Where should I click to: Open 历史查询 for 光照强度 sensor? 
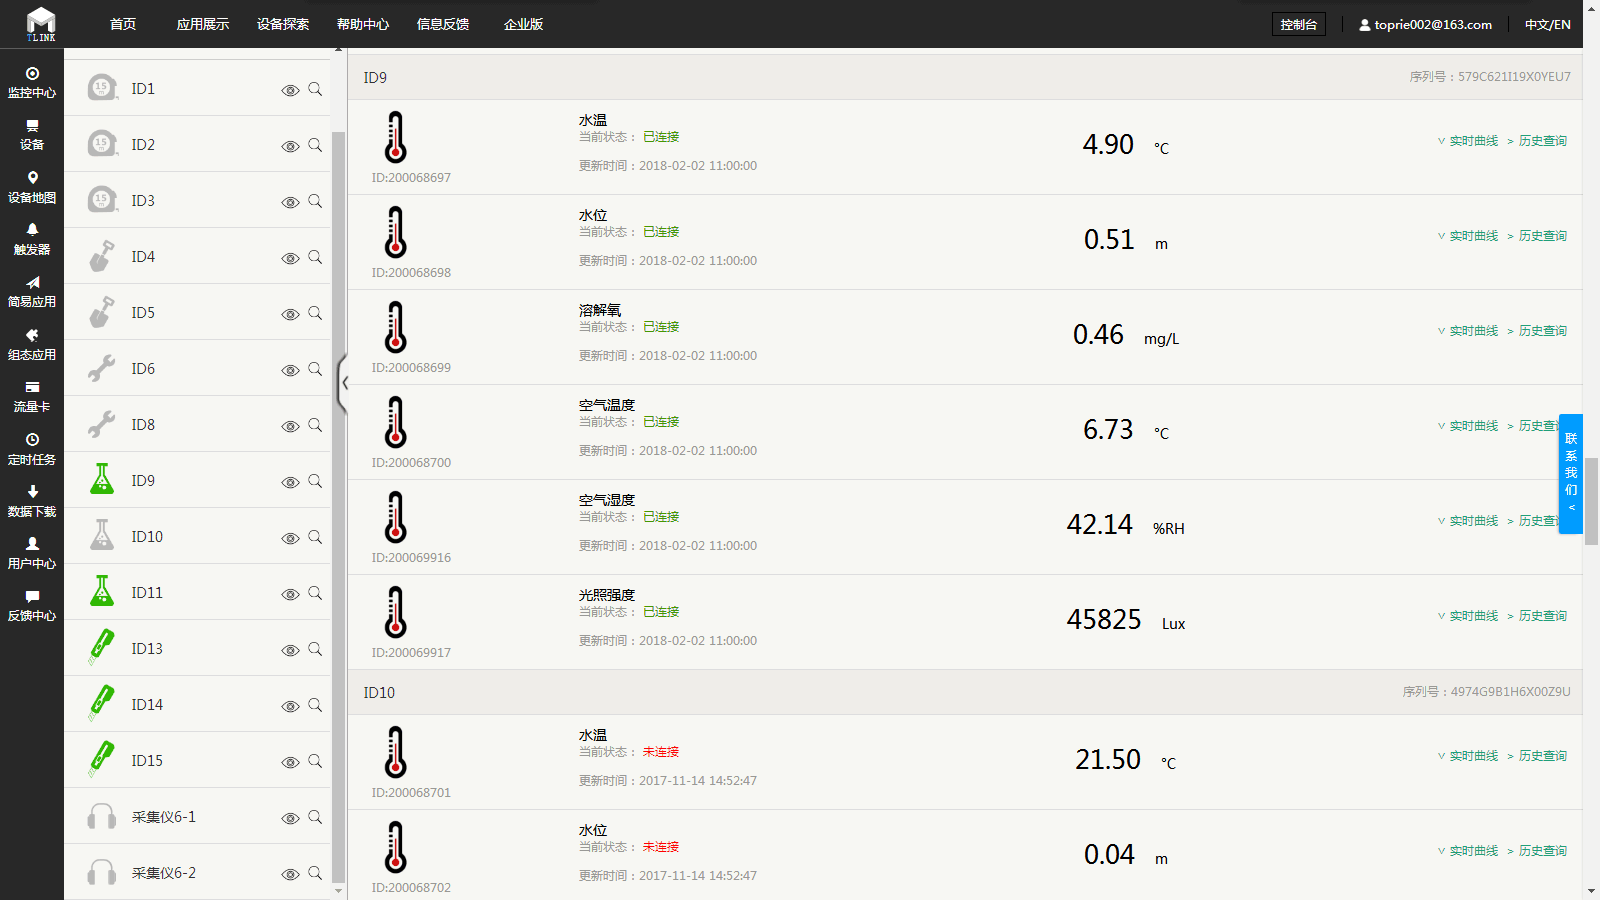pyautogui.click(x=1542, y=616)
